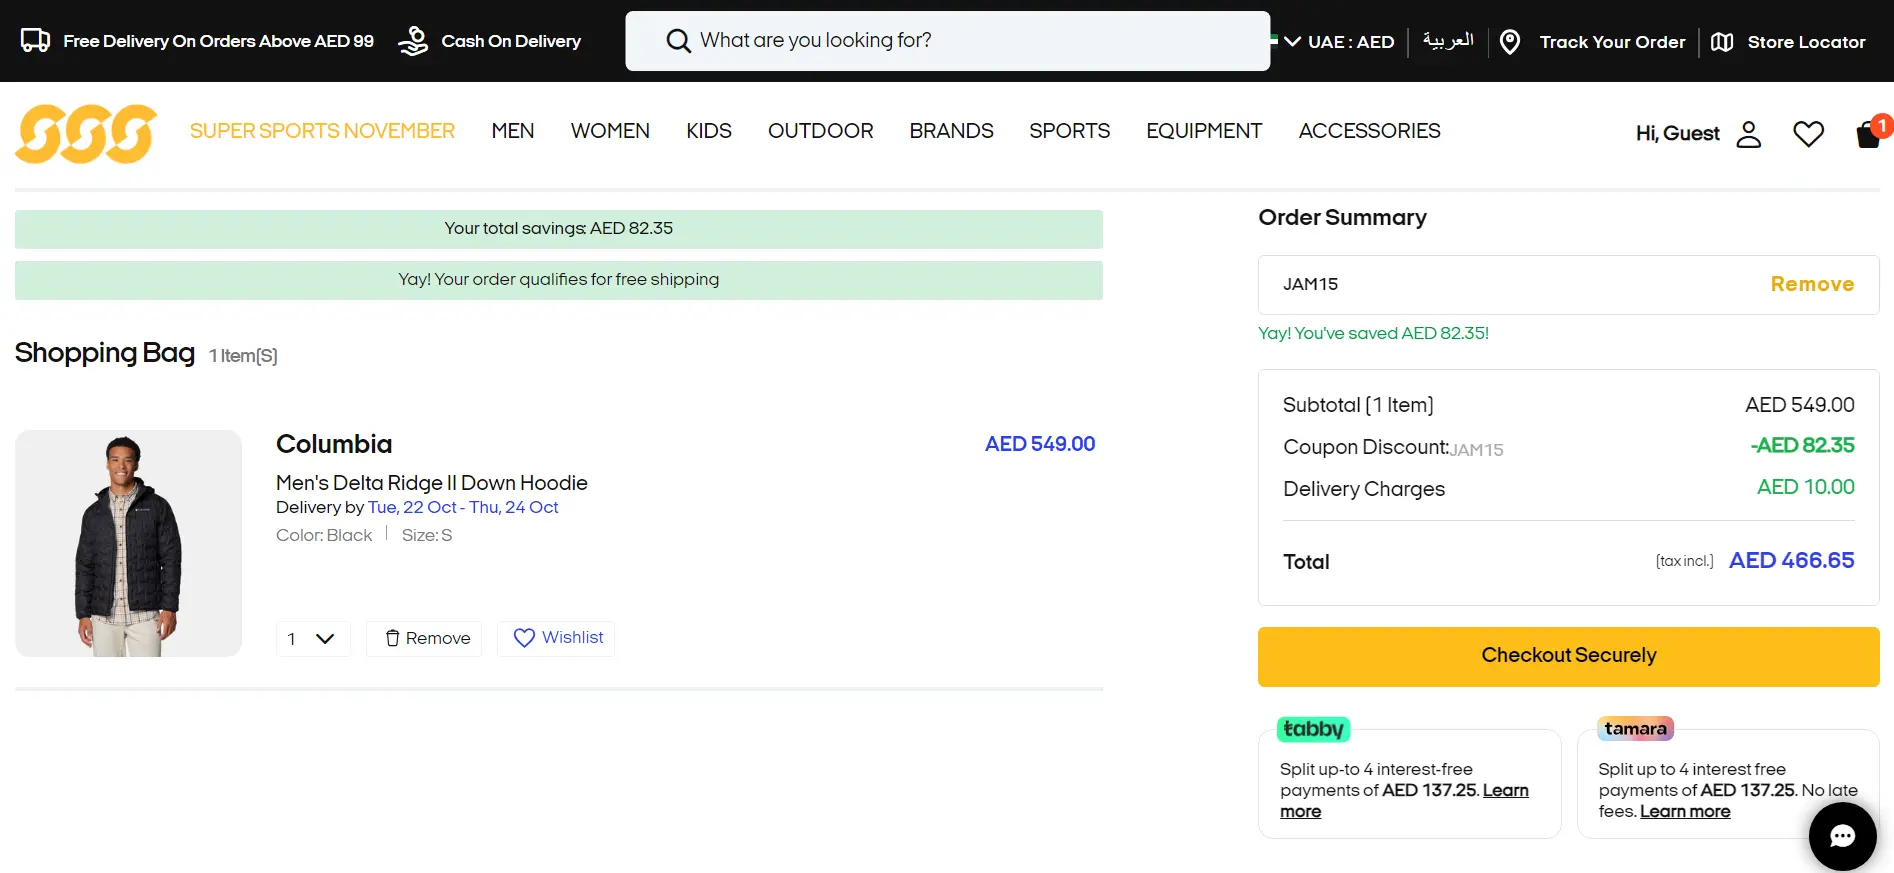
Task: Click the Order Summary heading
Action: point(1342,217)
